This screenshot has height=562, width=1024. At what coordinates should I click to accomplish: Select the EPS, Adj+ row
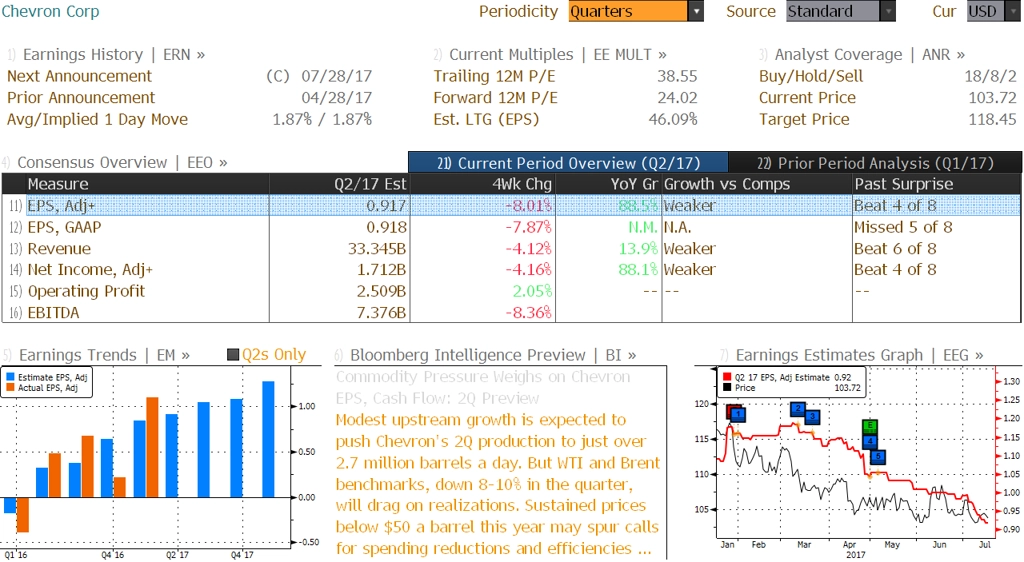pyautogui.click(x=511, y=206)
